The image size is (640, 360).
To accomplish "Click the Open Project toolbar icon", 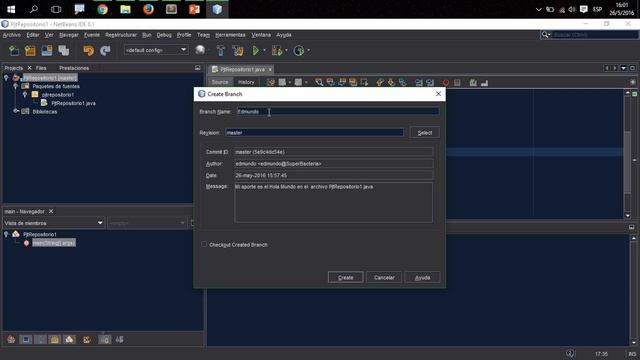I will point(47,51).
